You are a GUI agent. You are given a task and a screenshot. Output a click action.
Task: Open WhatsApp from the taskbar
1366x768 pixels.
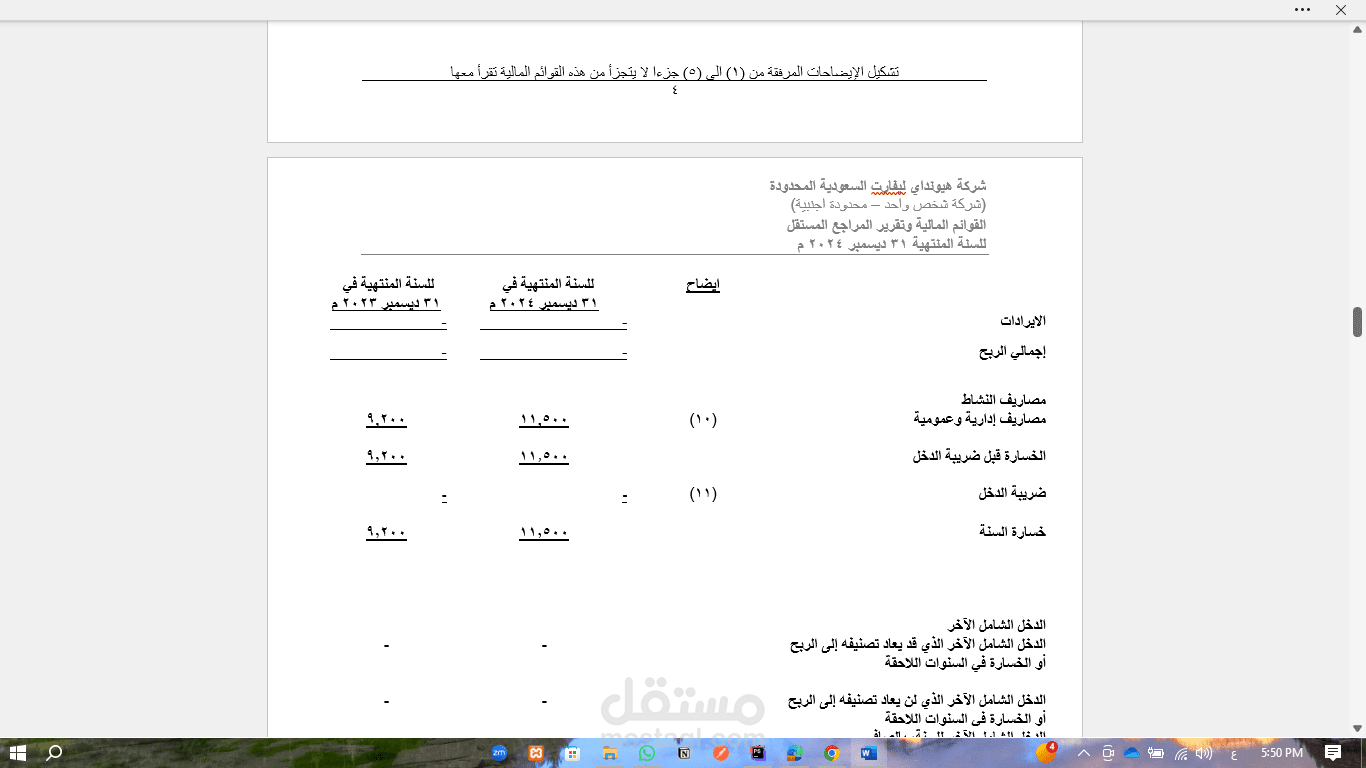tap(647, 752)
